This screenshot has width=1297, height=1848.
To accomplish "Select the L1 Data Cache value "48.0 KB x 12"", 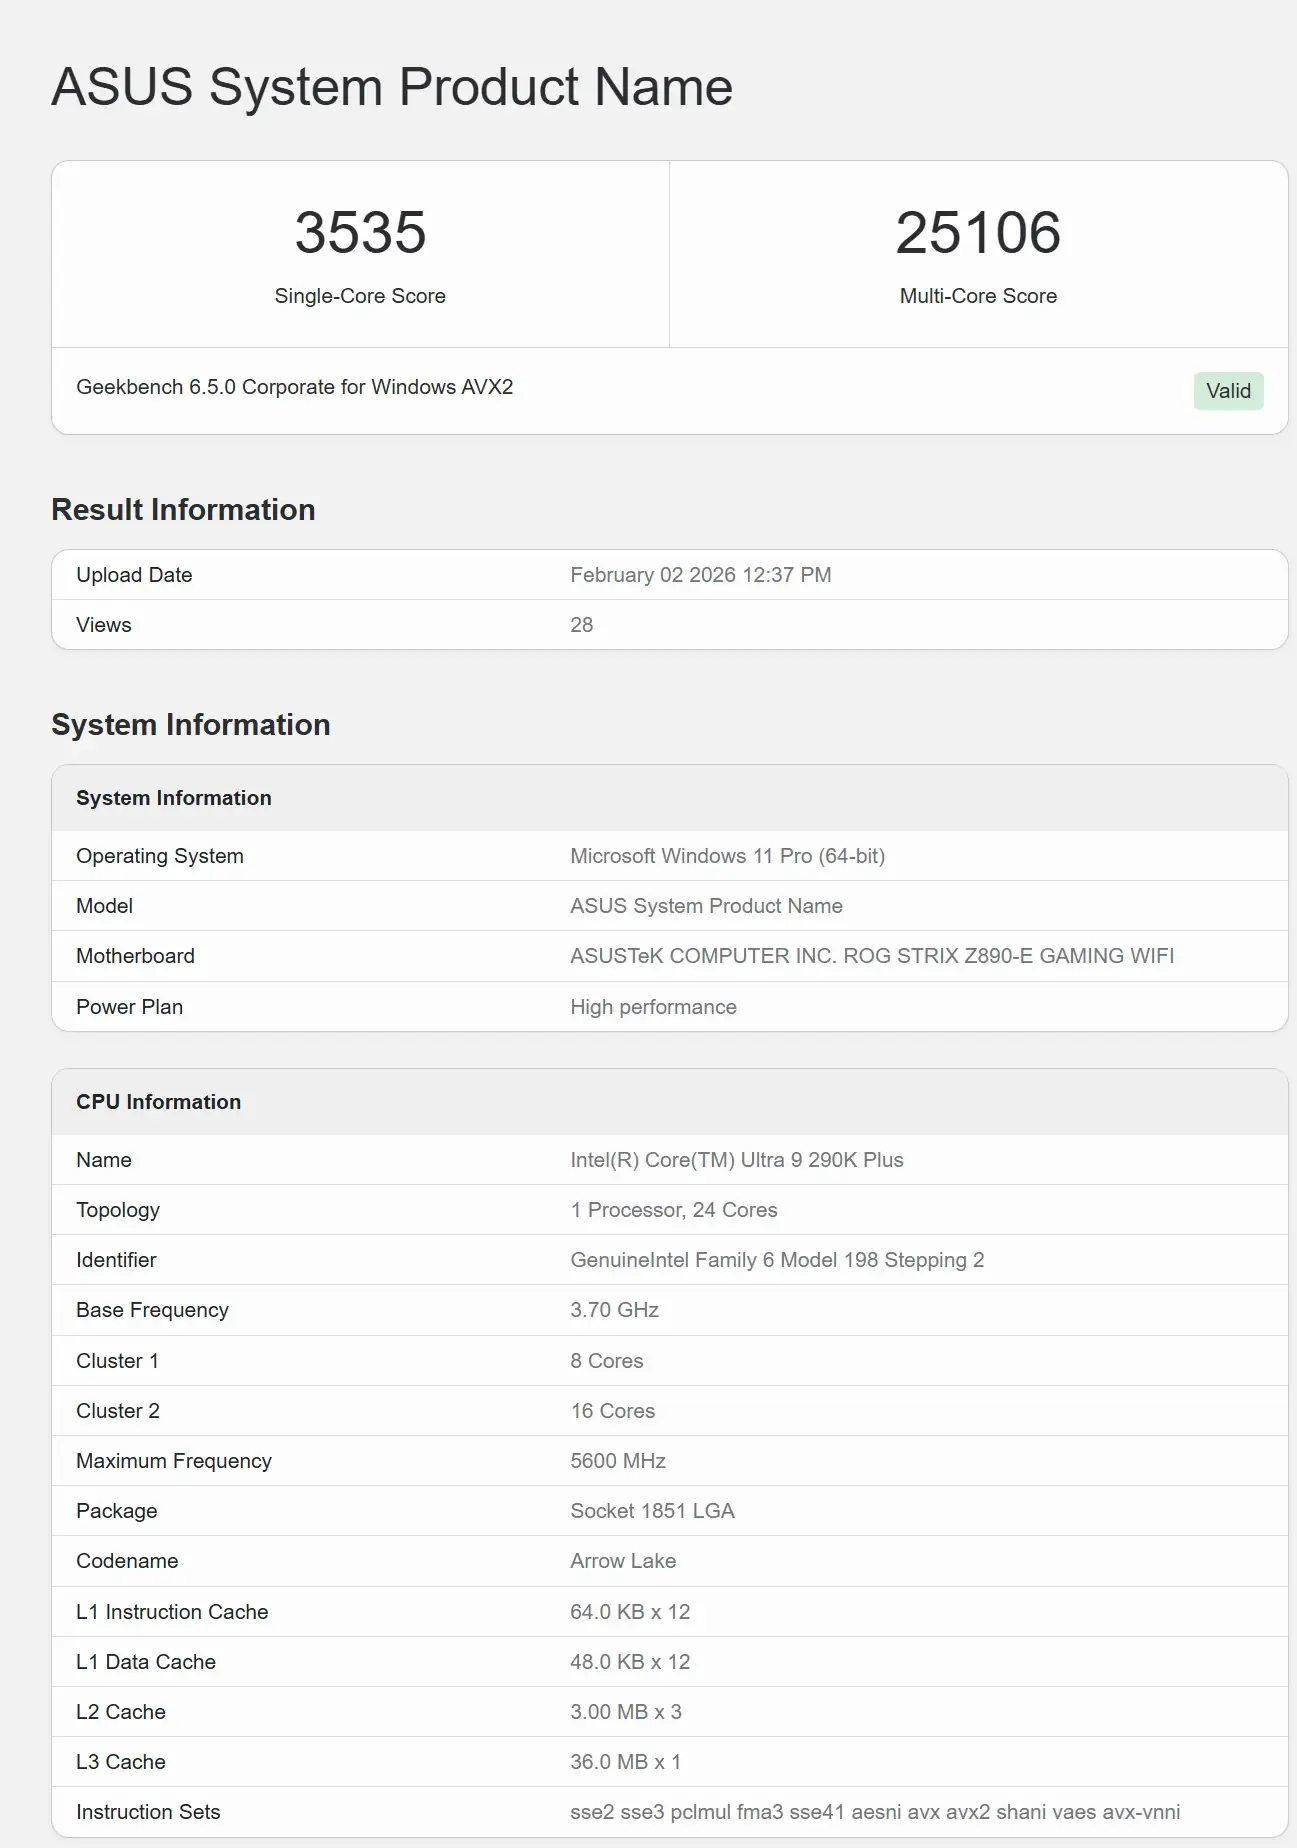I will click(630, 1662).
